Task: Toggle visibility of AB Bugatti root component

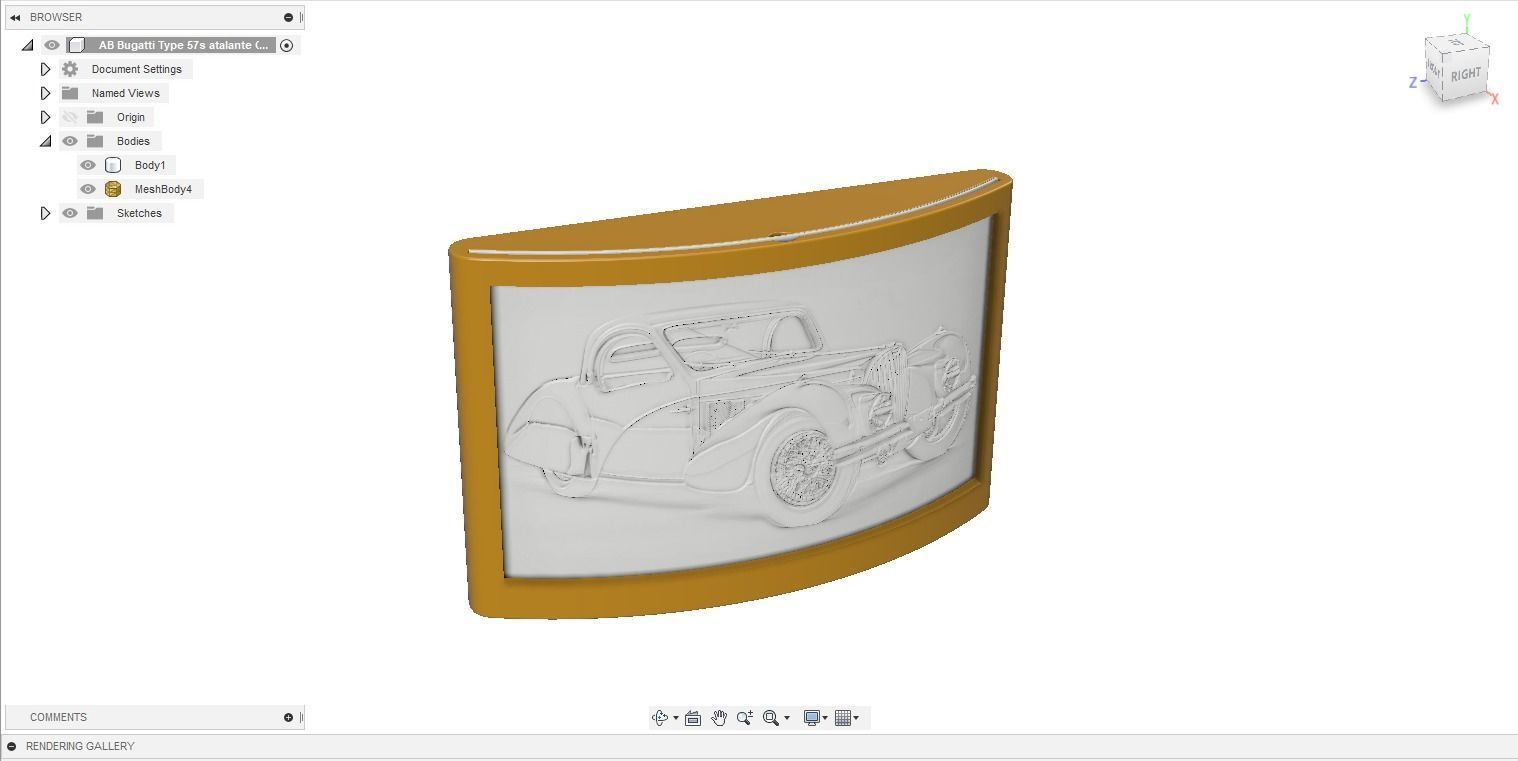Action: (x=52, y=45)
